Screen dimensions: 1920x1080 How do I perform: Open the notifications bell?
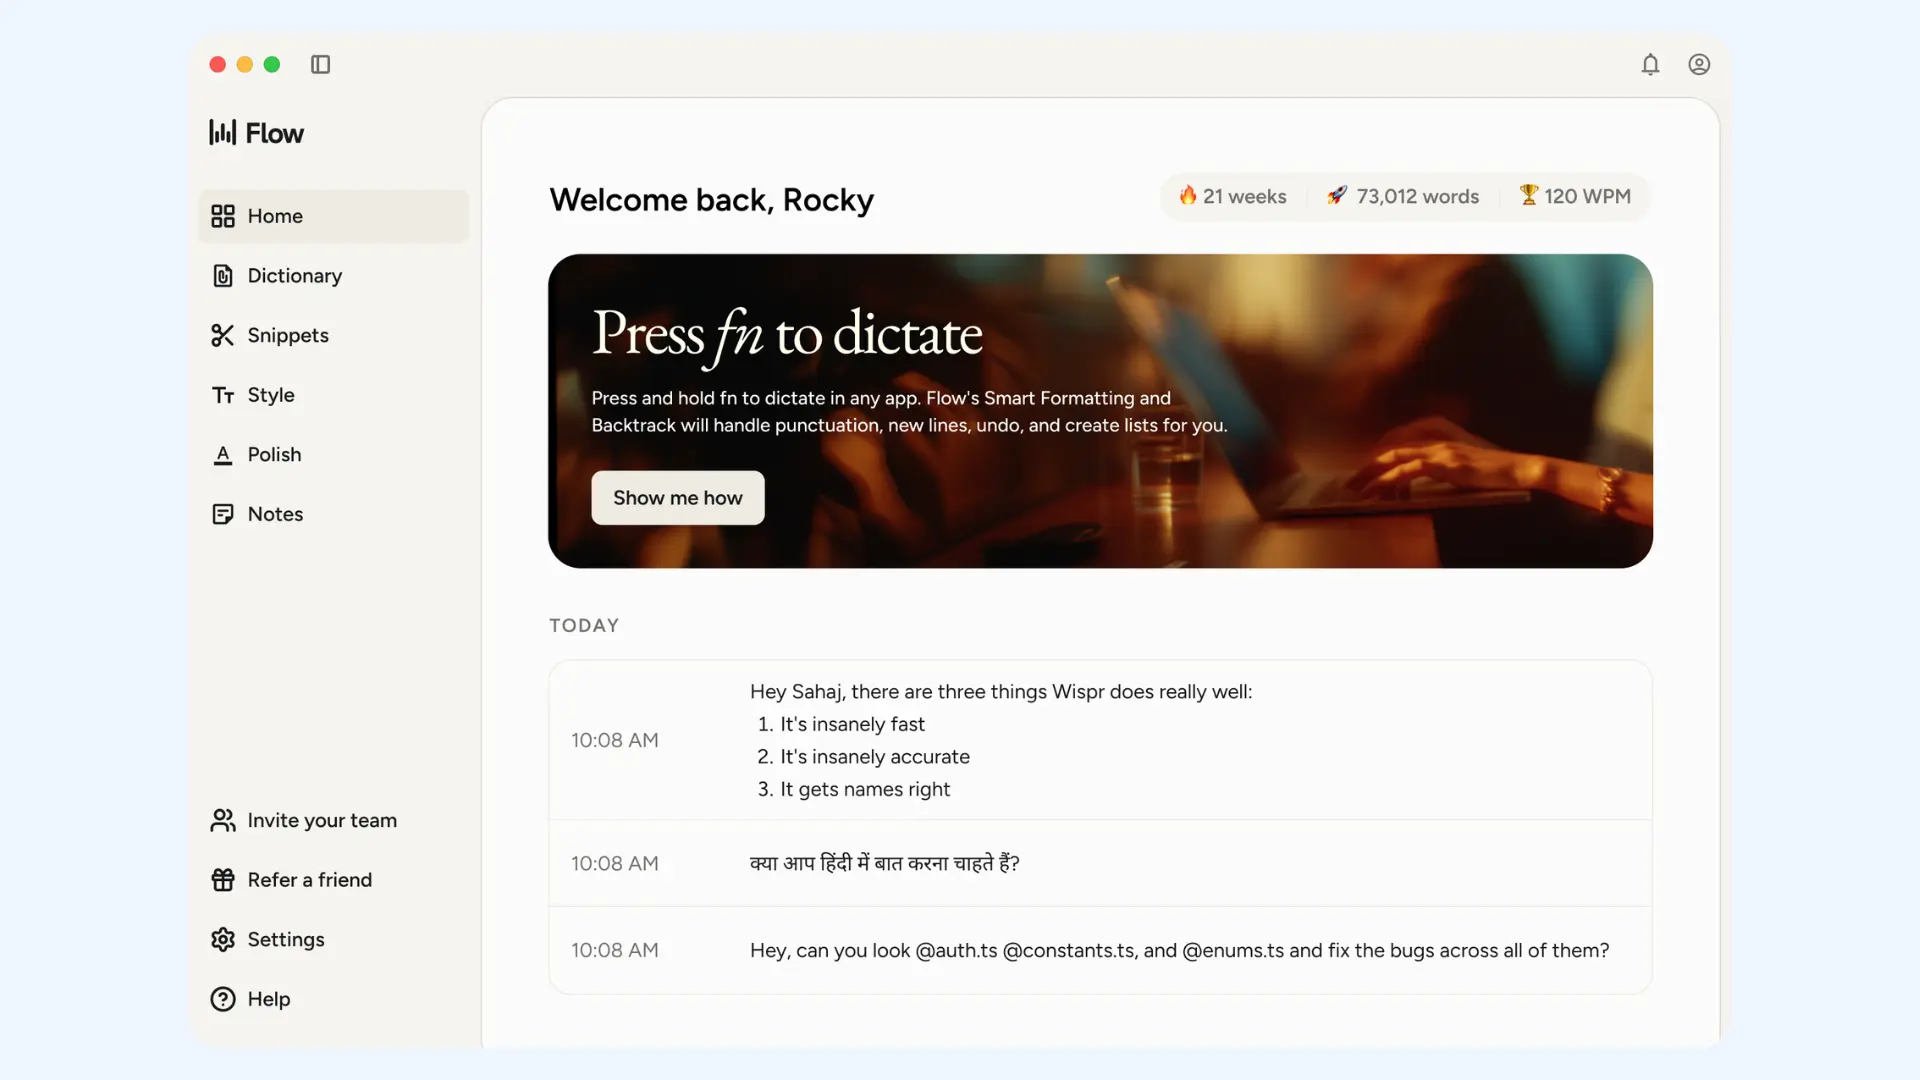point(1650,64)
